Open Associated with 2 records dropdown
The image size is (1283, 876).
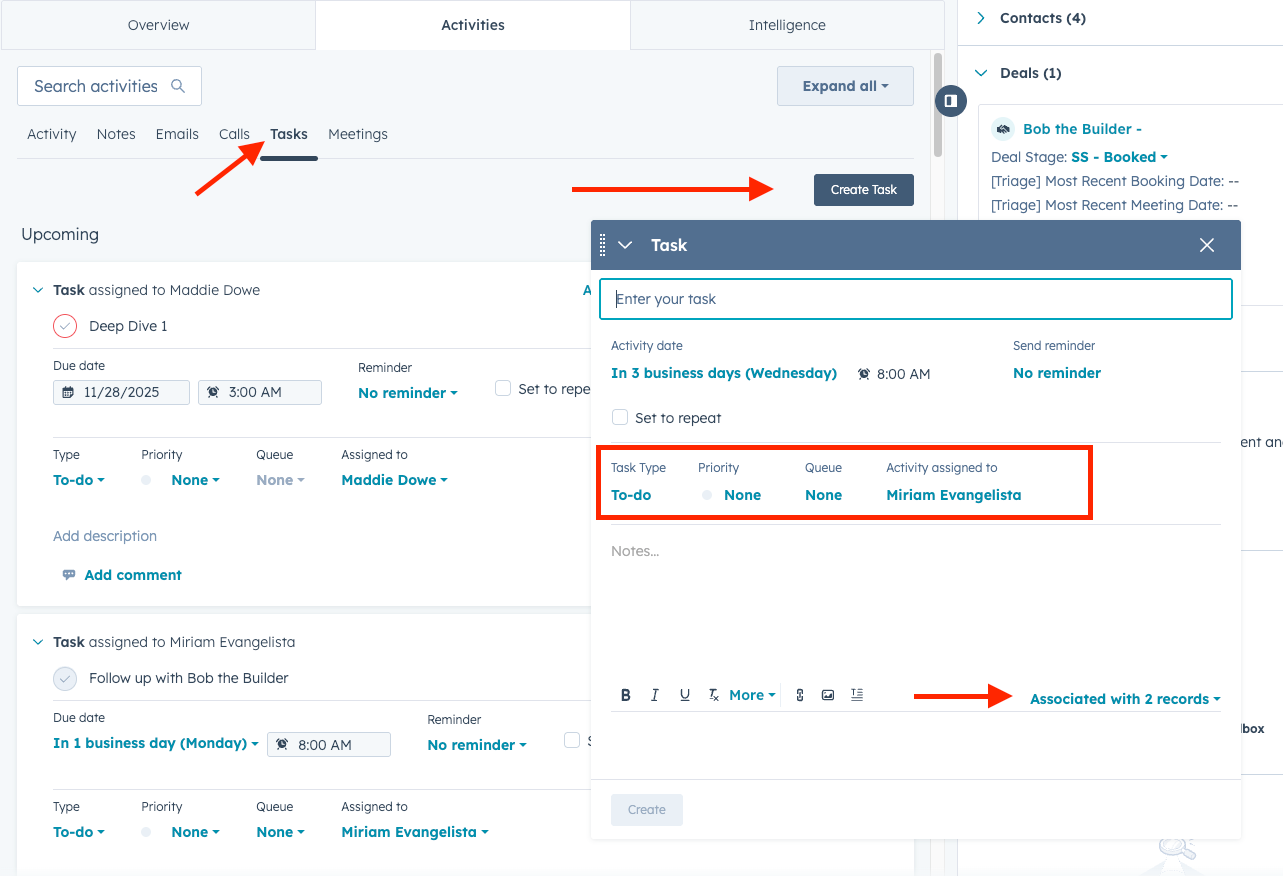tap(1125, 699)
